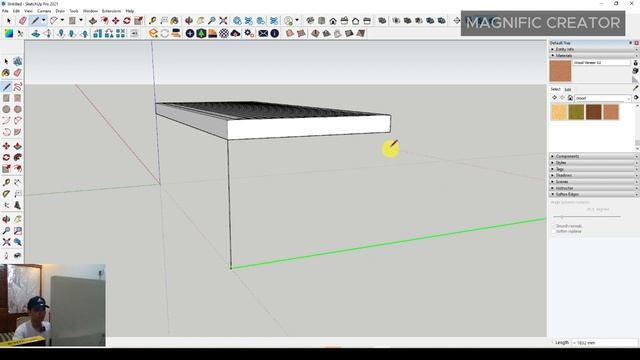
Task: Select the Eraser tool in top toolbar
Action: click(23, 20)
